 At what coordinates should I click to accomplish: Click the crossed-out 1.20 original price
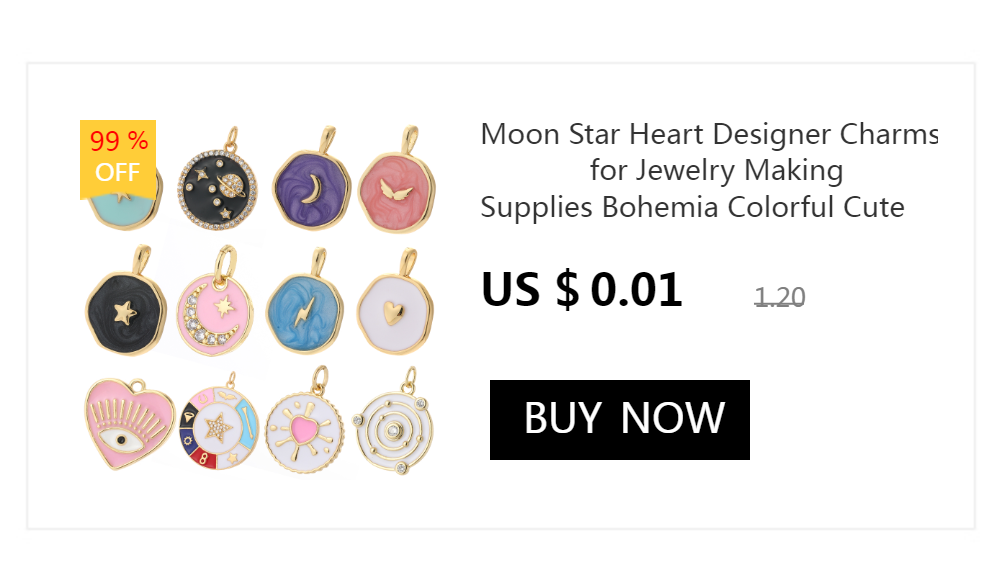tap(779, 297)
